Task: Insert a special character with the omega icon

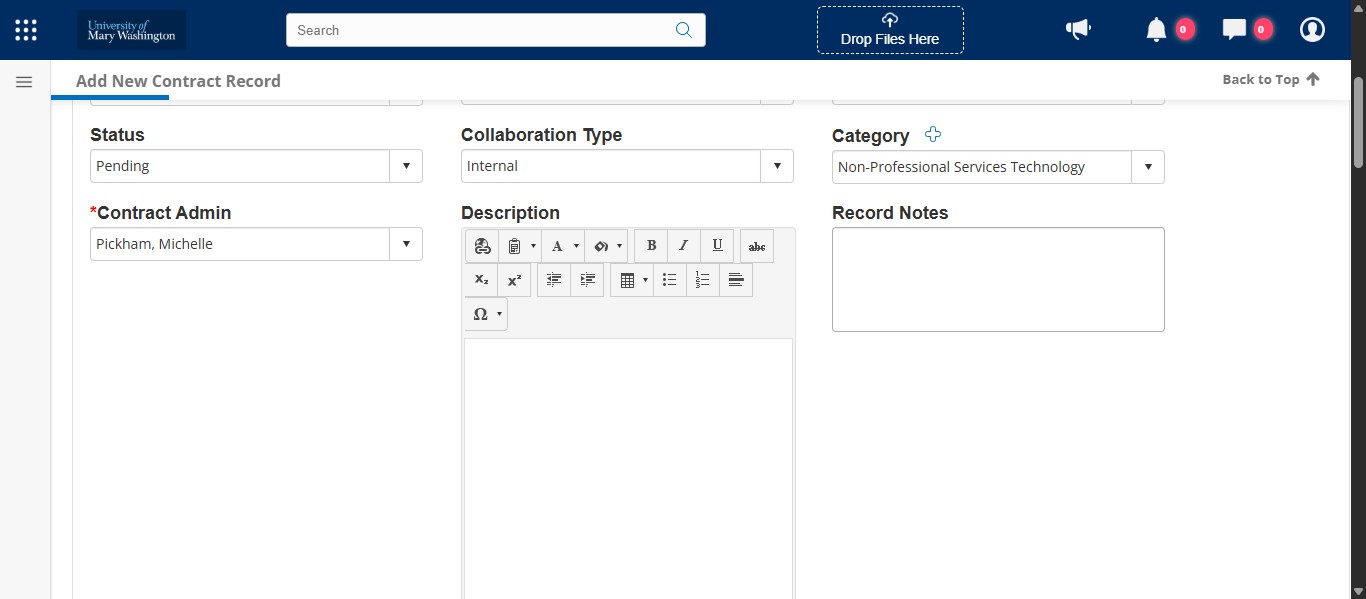Action: (x=481, y=314)
